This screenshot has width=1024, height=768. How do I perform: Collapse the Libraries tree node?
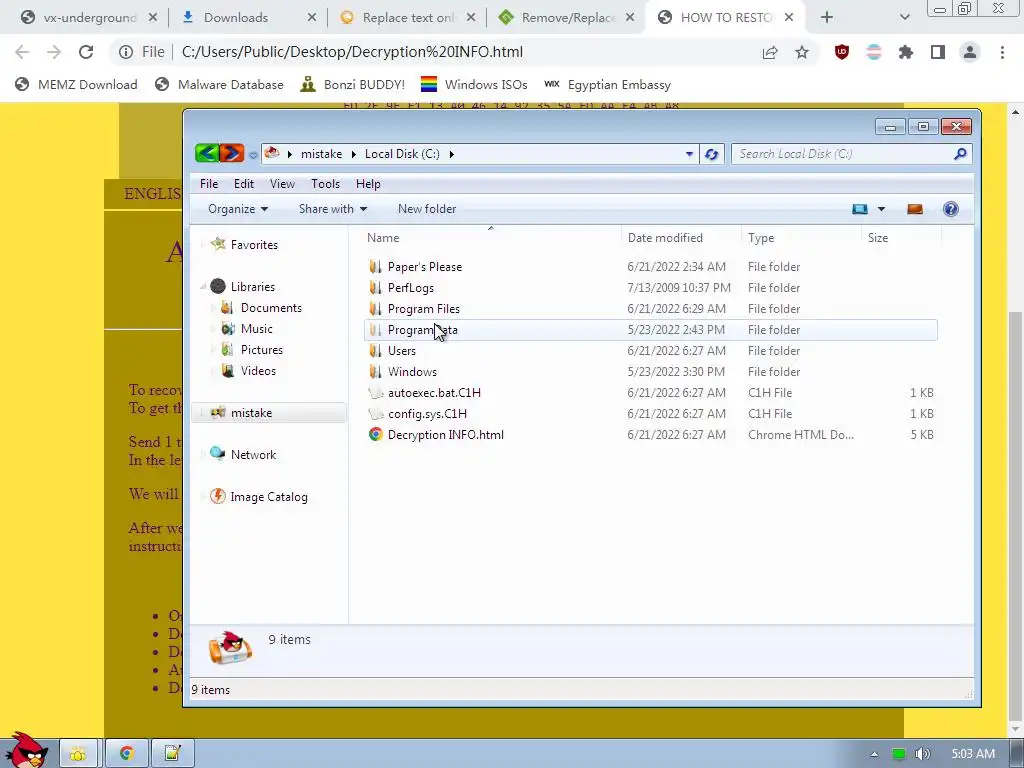(x=203, y=287)
